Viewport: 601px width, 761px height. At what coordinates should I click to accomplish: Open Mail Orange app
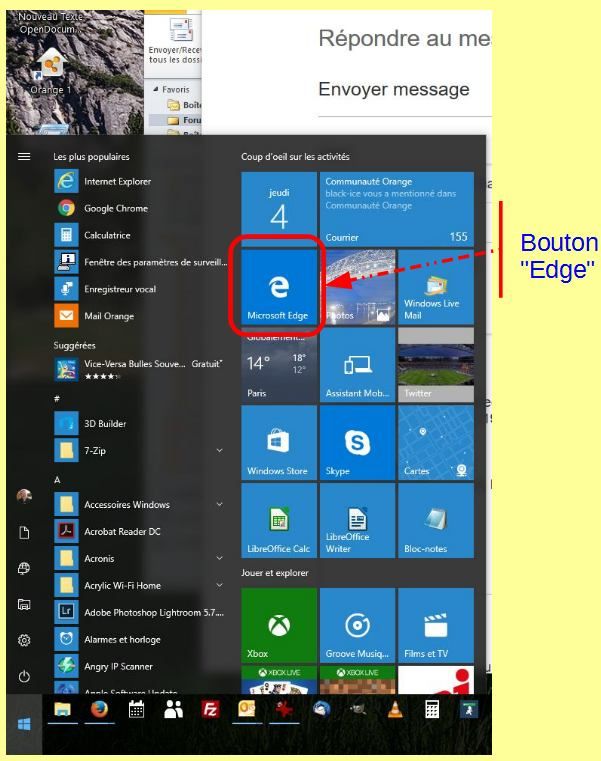[140, 316]
